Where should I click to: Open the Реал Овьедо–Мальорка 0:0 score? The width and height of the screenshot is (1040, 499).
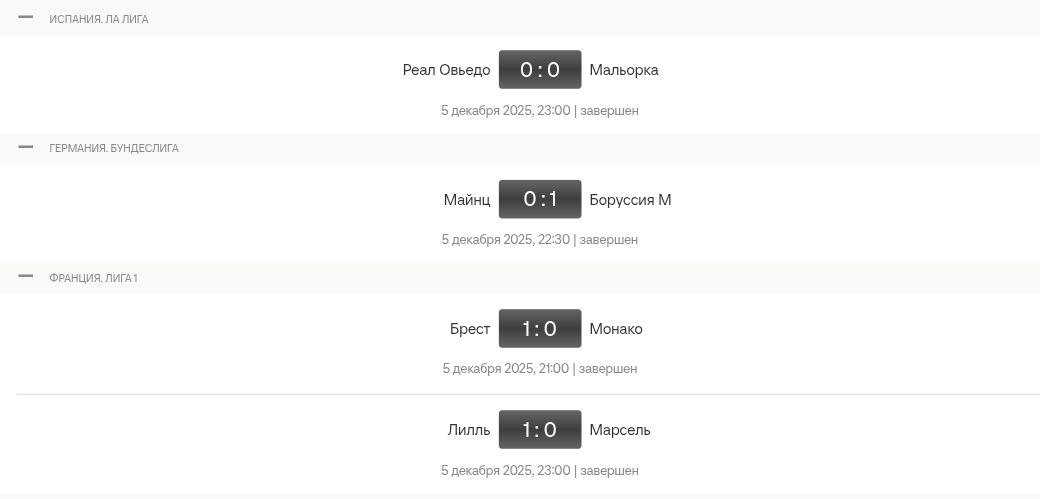(540, 70)
